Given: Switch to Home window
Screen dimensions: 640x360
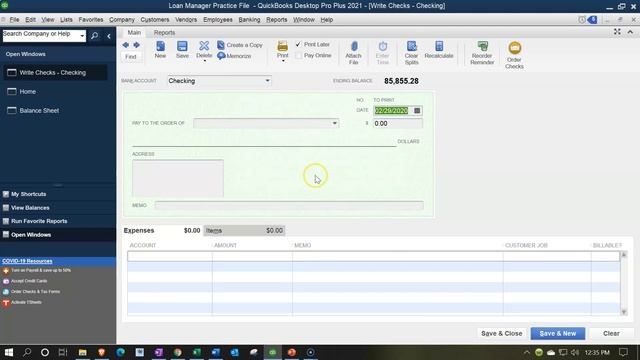Looking at the screenshot, I should pyautogui.click(x=28, y=92).
